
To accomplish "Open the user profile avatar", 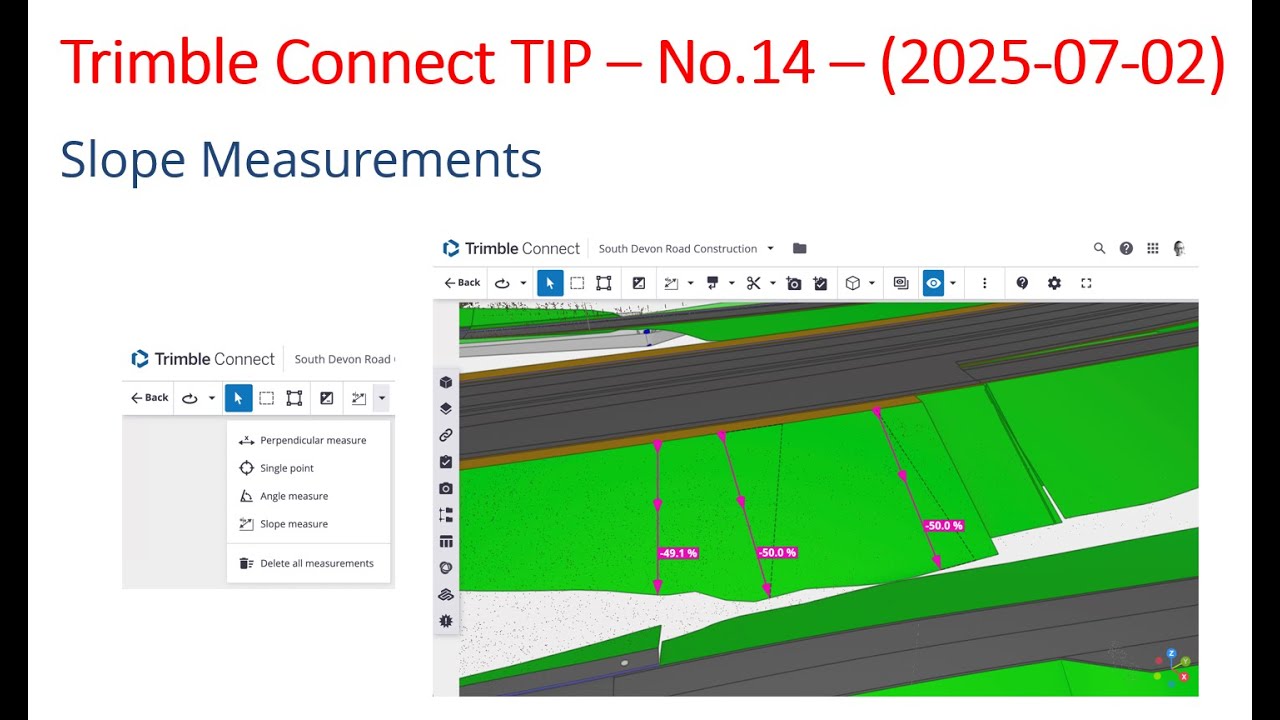I will click(1180, 248).
